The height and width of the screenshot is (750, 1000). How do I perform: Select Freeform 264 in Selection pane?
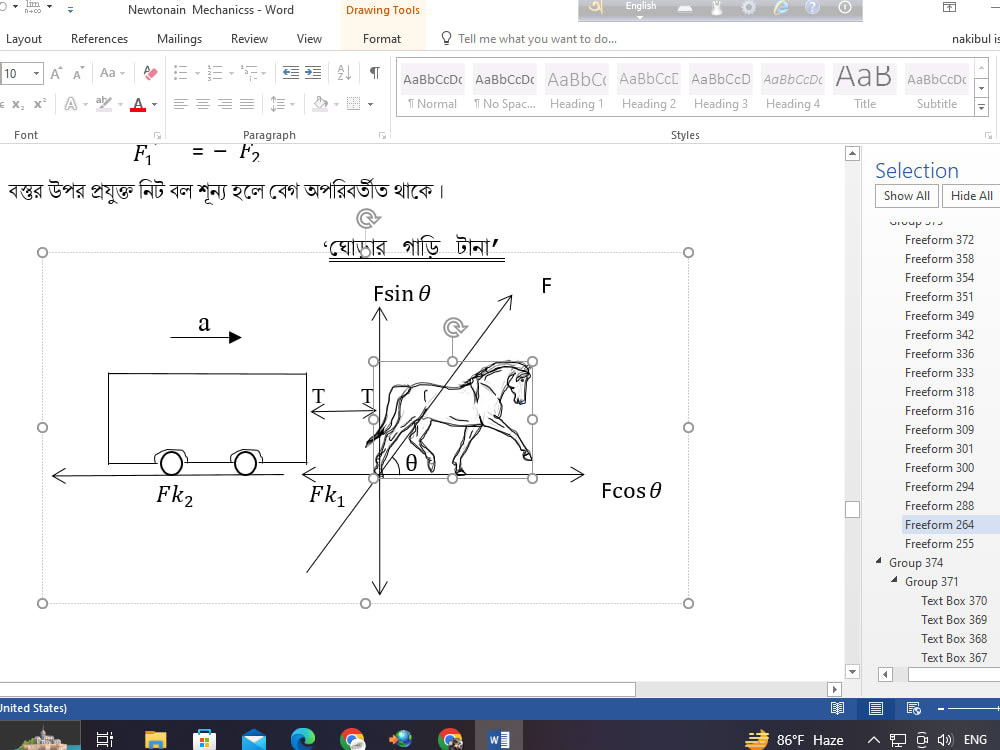point(939,525)
